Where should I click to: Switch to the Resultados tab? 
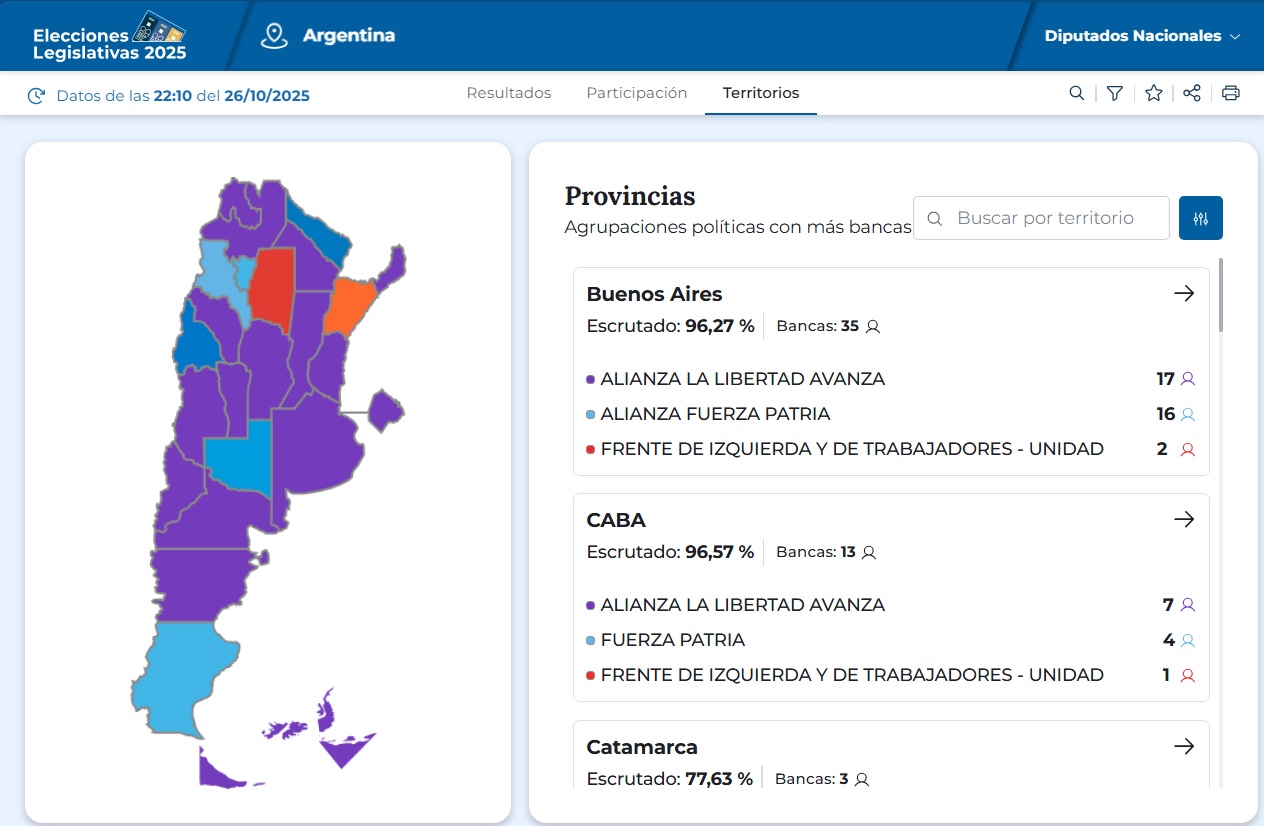coord(509,93)
